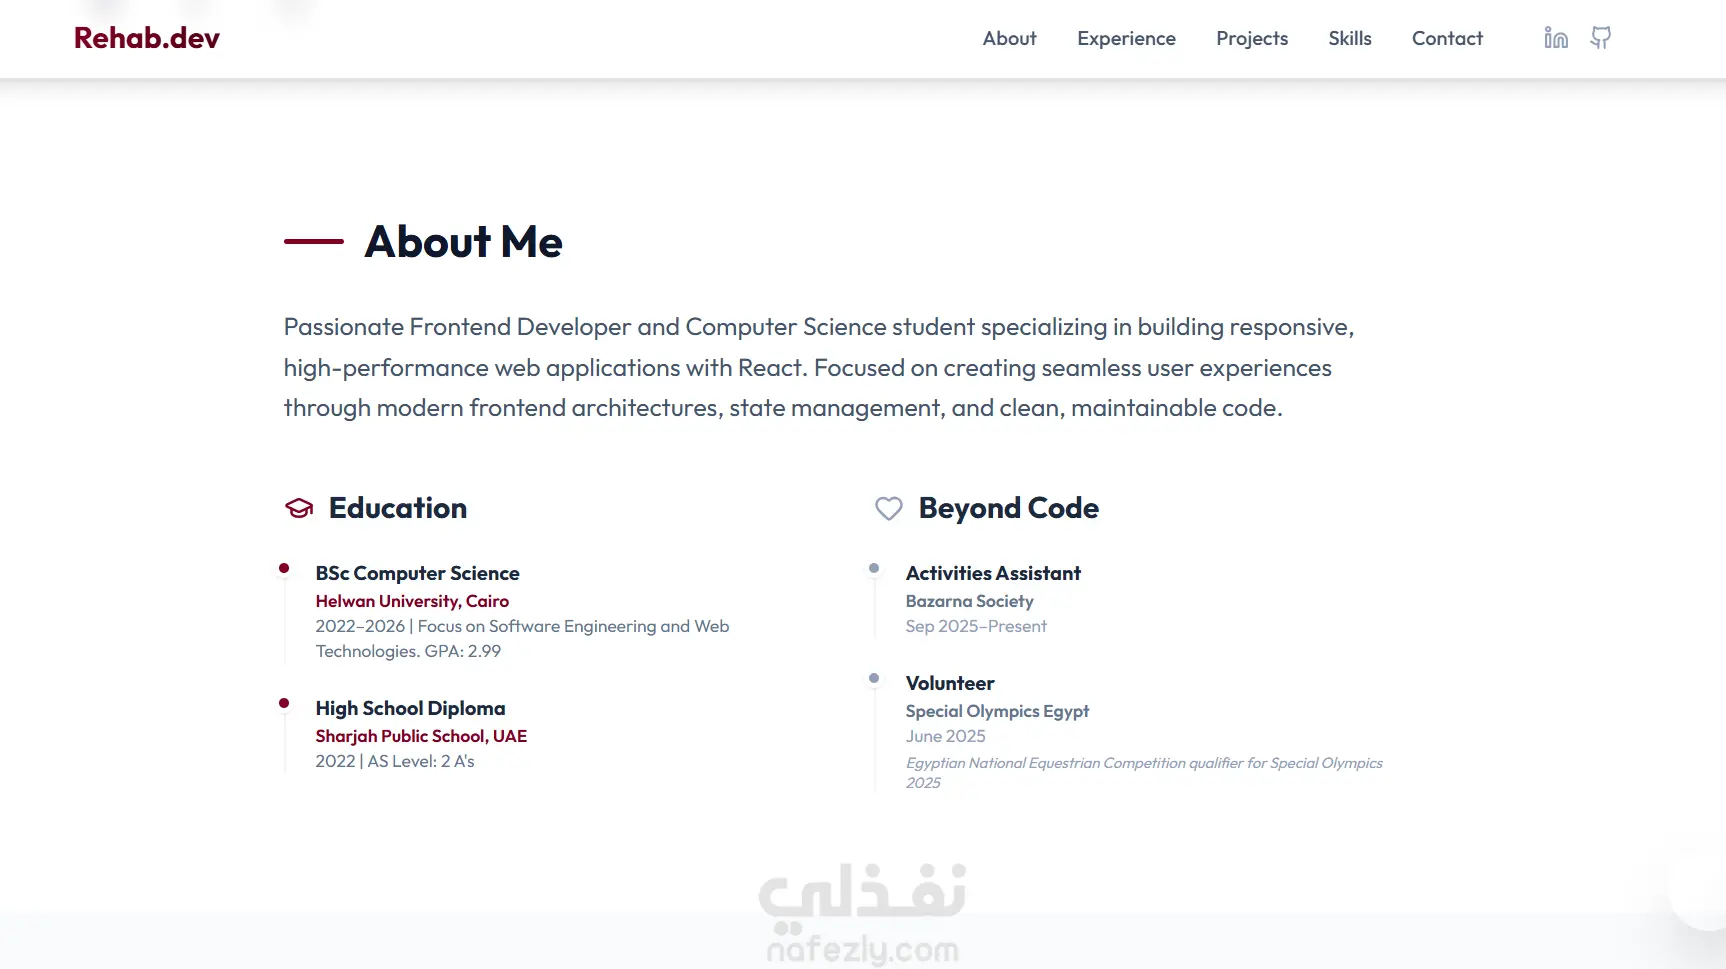Open the Contact navigation link
This screenshot has width=1726, height=969.
coord(1447,38)
